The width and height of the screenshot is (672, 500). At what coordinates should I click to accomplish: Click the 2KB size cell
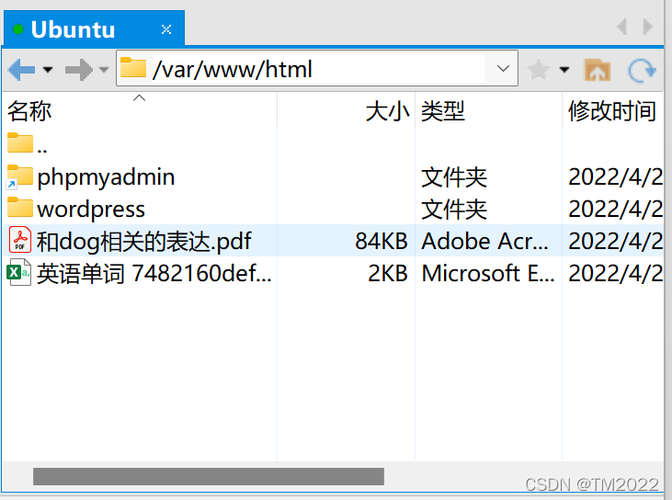(x=388, y=273)
